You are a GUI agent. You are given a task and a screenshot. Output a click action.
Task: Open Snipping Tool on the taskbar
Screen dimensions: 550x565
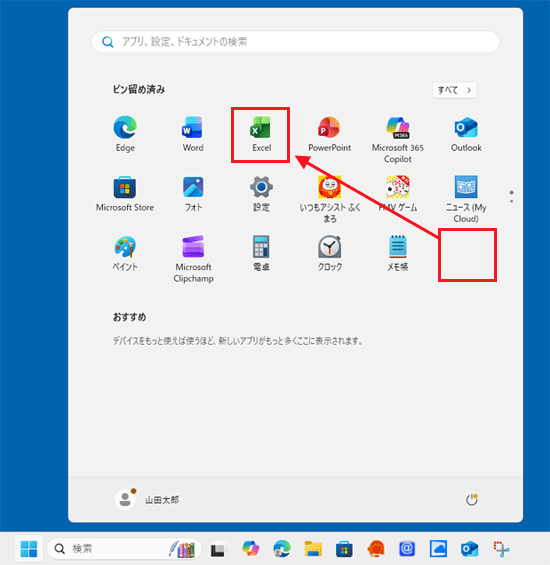click(x=501, y=549)
